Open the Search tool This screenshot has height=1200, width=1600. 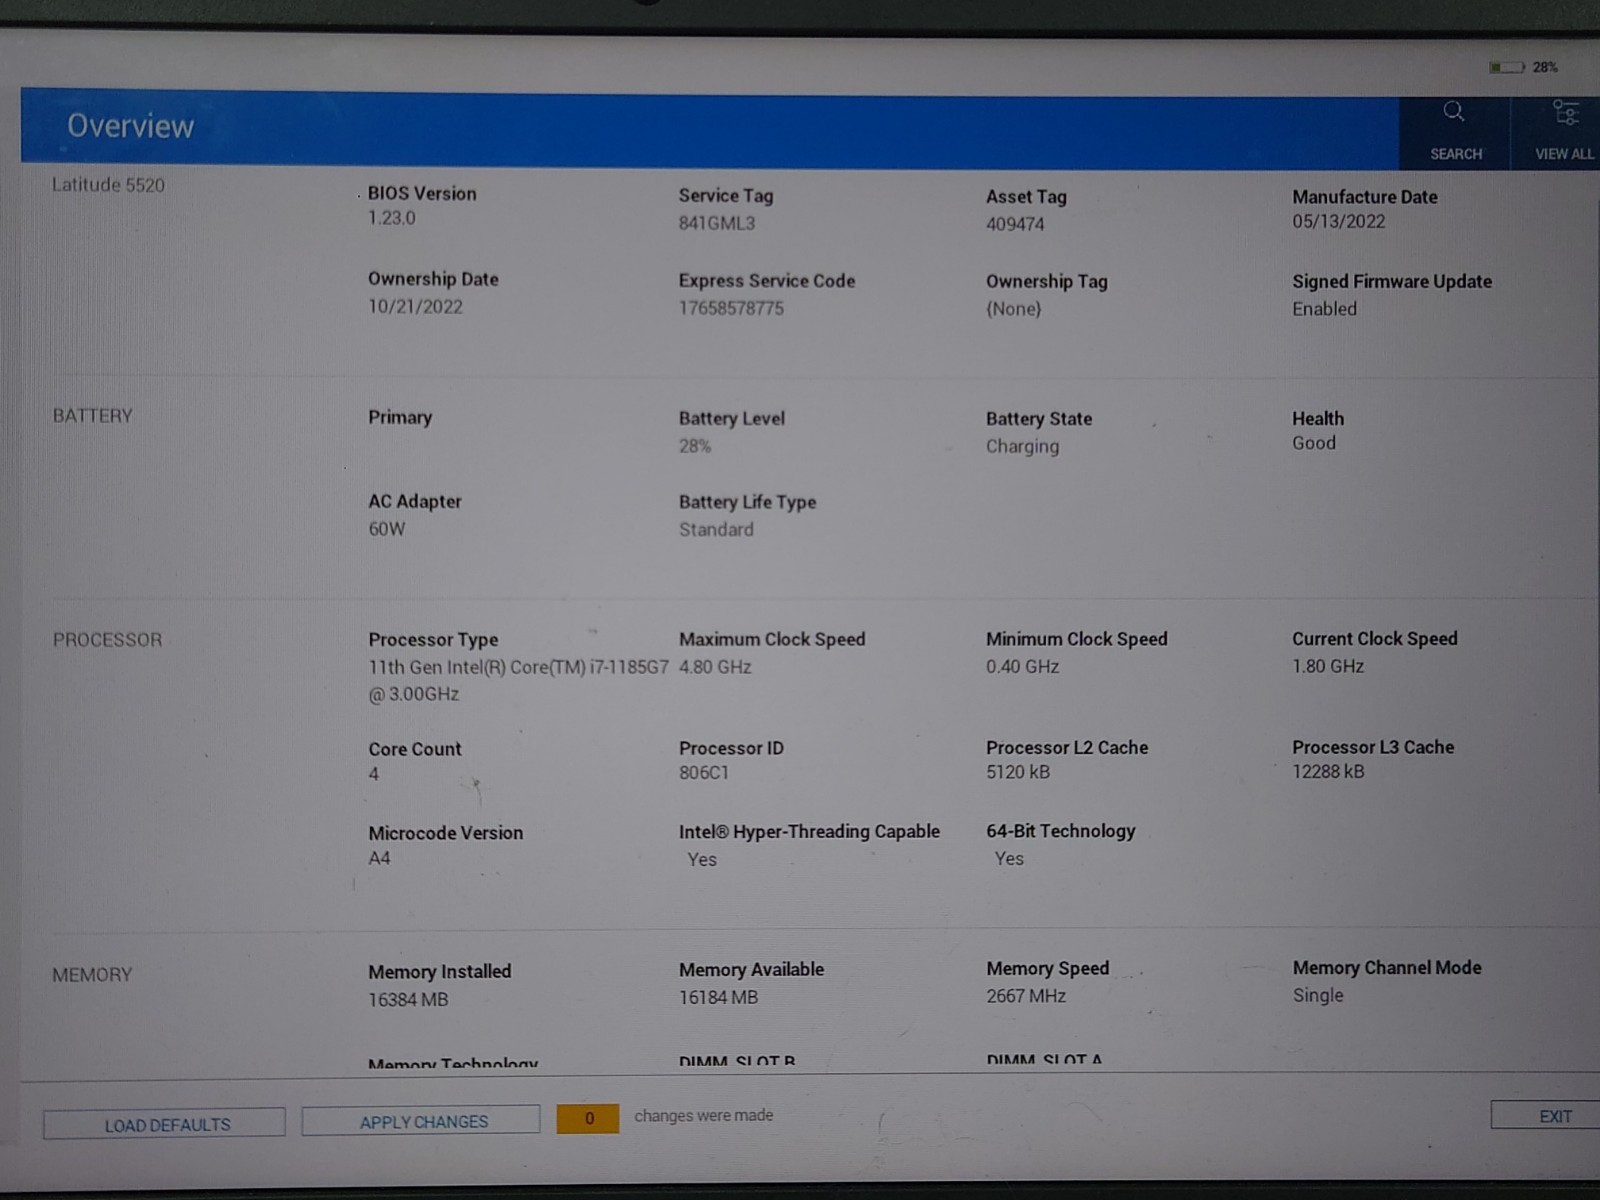pos(1454,131)
